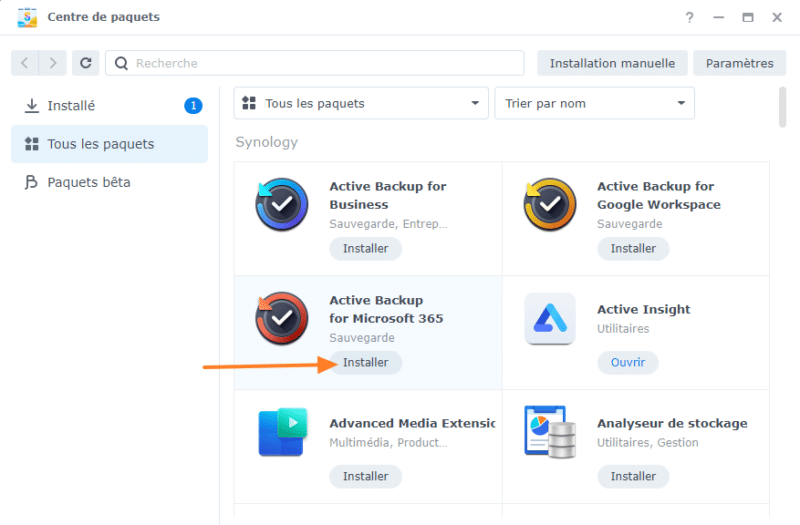Click the search magnifier icon

tap(121, 63)
